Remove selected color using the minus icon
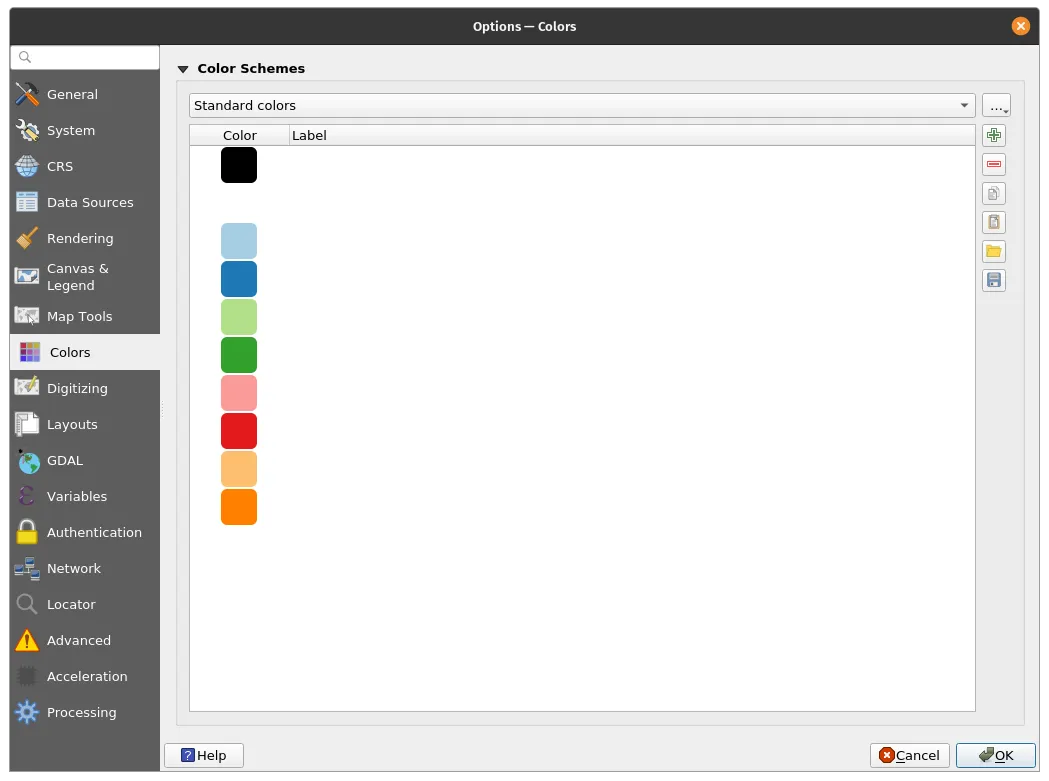Viewport: 1049px width, 781px height. tap(993, 164)
